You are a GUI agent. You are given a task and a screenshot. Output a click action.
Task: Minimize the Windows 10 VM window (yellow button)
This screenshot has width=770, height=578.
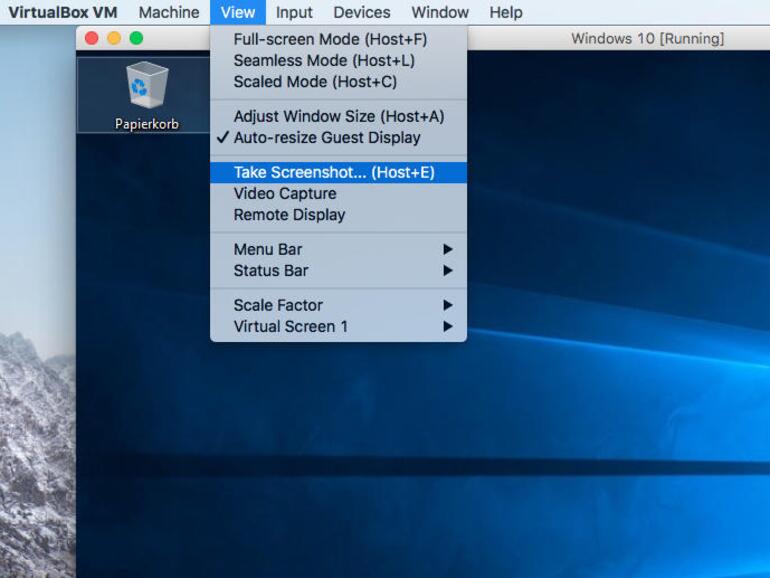(x=114, y=38)
